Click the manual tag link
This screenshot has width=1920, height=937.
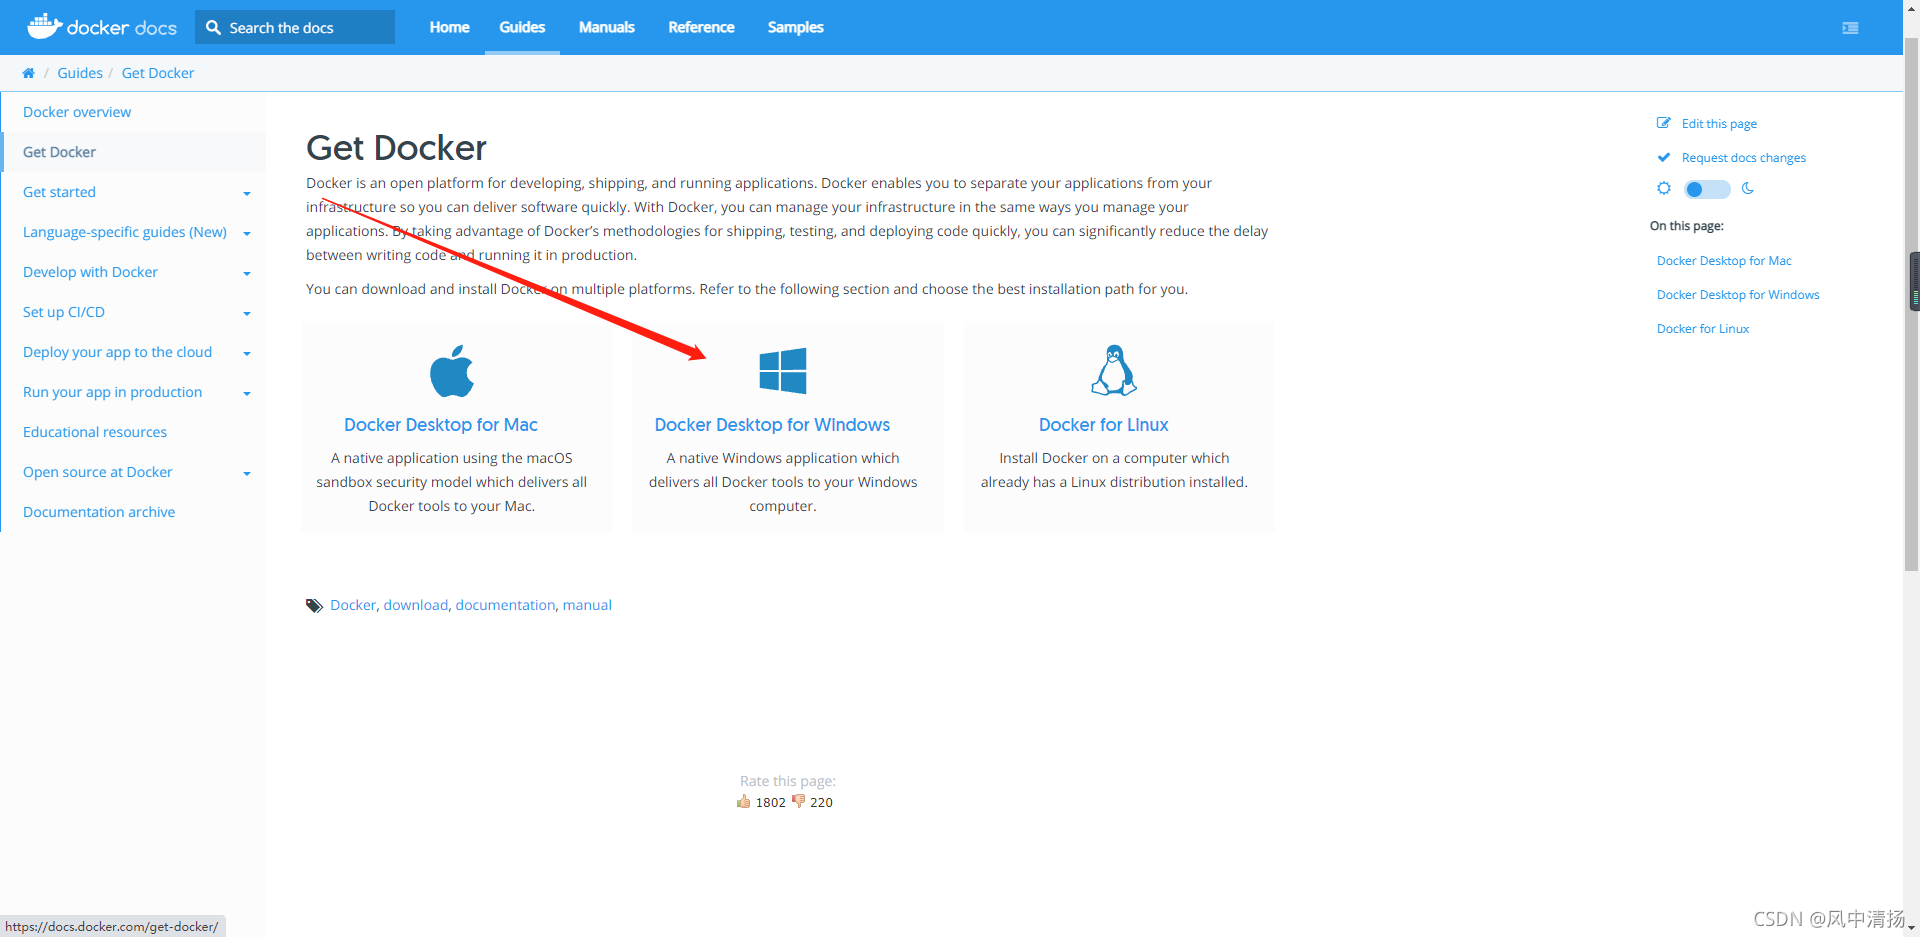coord(587,605)
